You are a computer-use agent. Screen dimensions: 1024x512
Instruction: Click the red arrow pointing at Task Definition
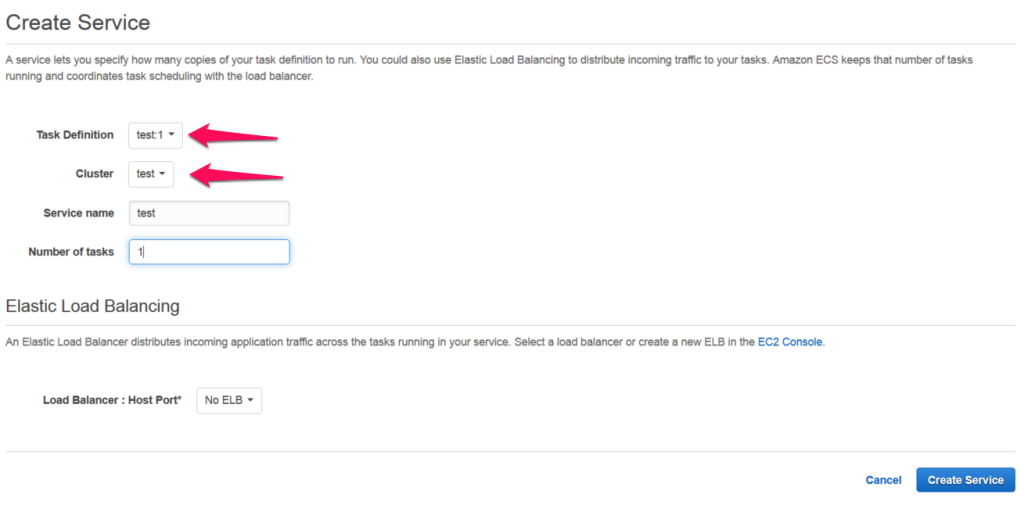pyautogui.click(x=234, y=135)
